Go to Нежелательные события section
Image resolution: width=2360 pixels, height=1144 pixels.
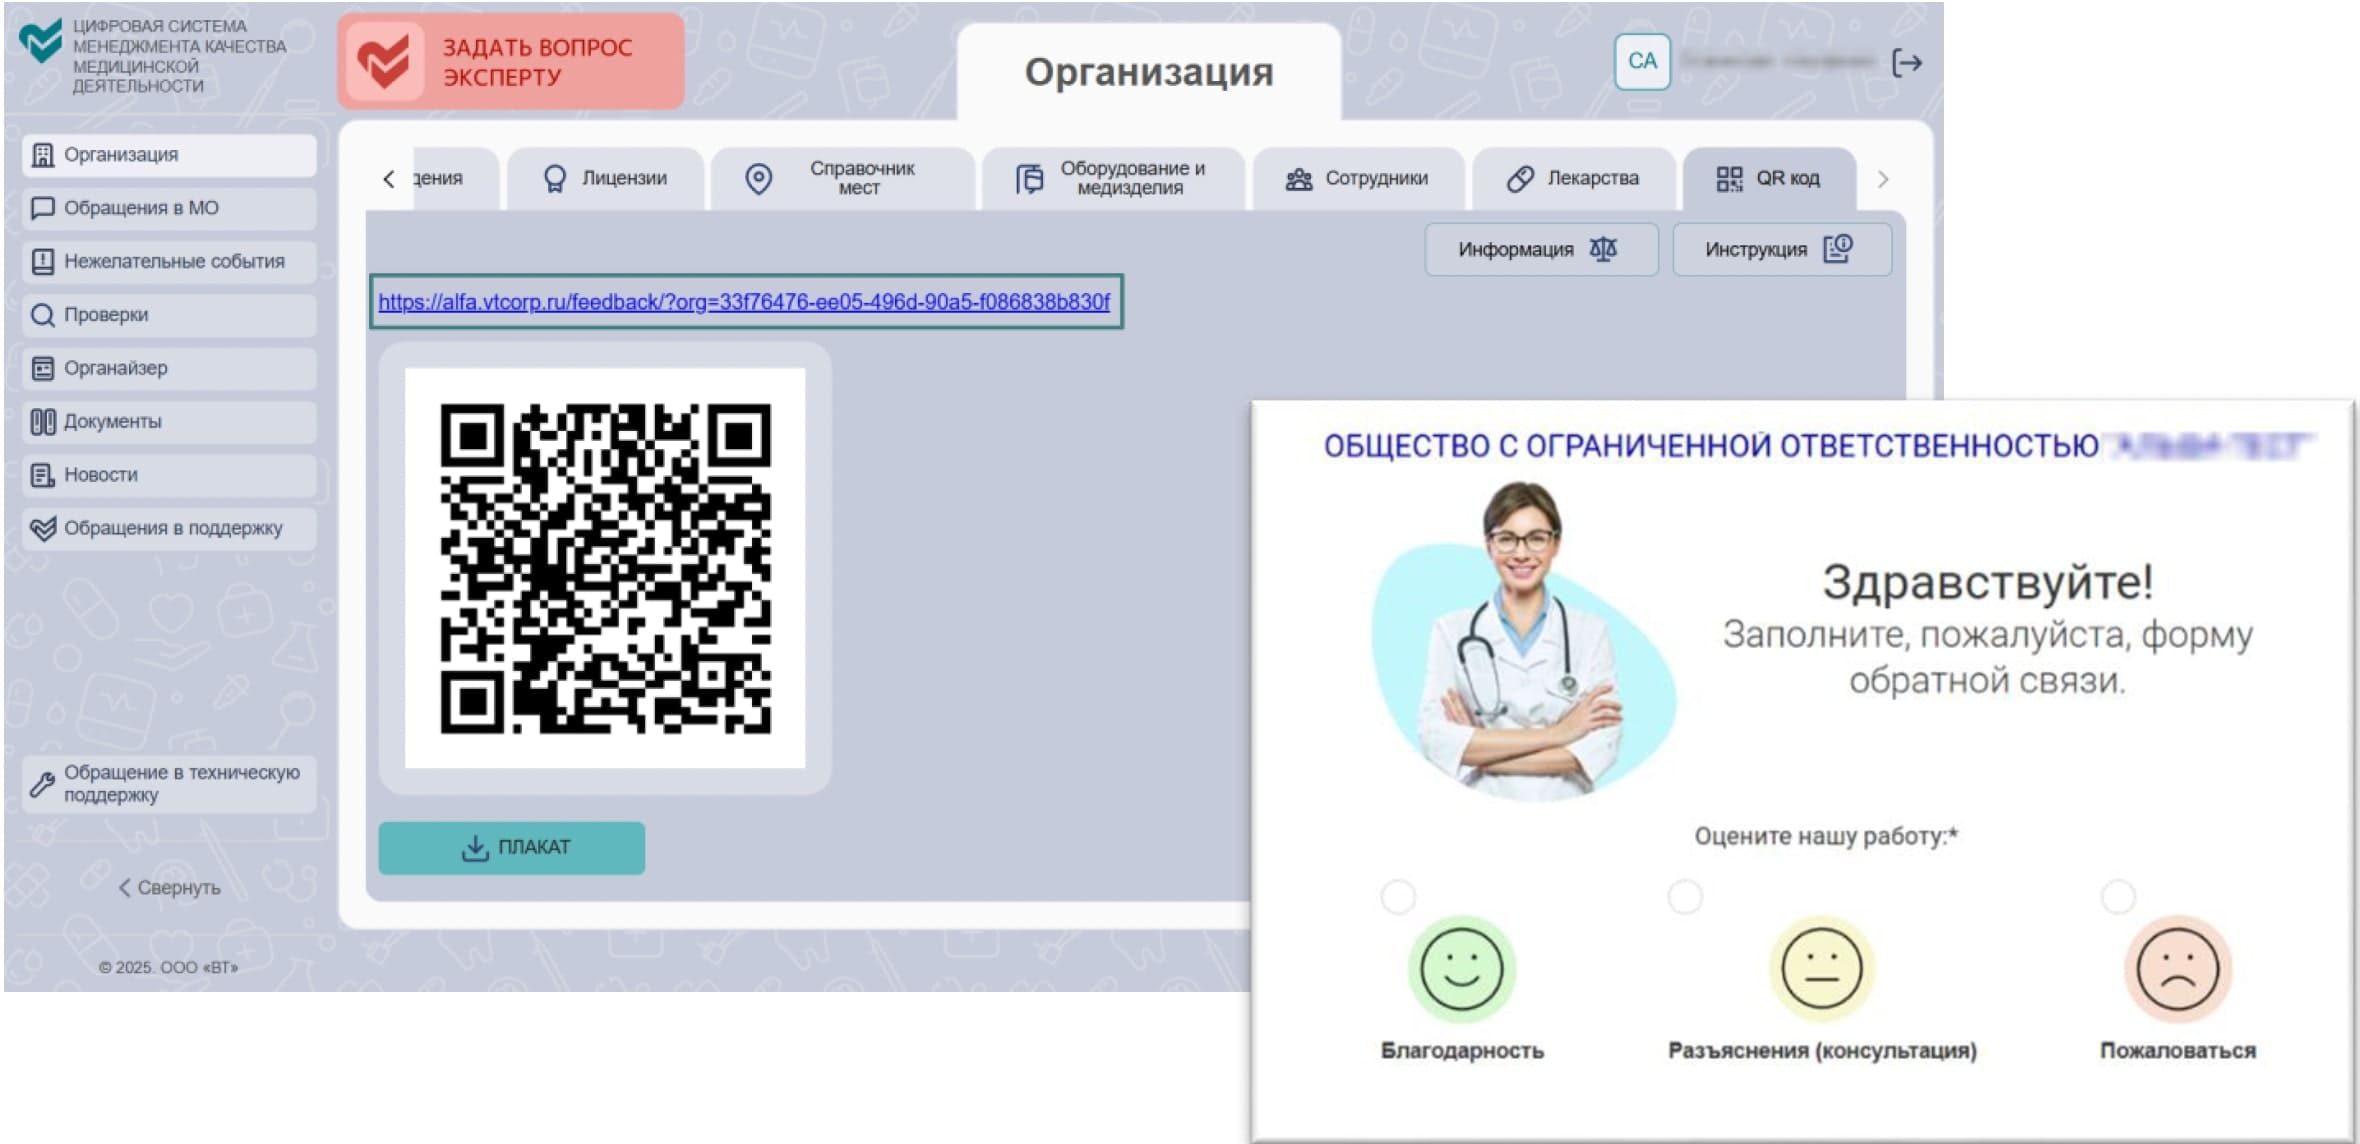coord(169,261)
